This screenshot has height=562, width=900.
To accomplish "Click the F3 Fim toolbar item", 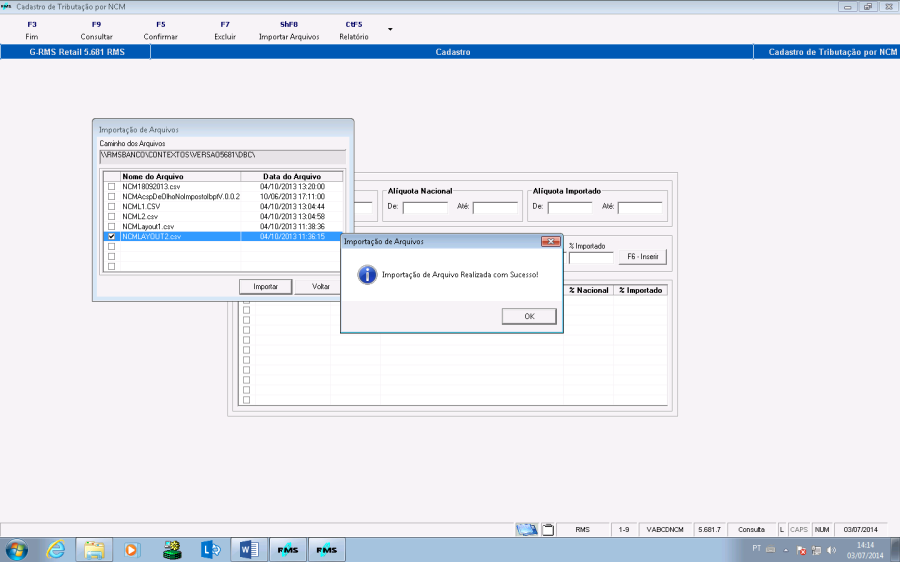I will click(32, 30).
